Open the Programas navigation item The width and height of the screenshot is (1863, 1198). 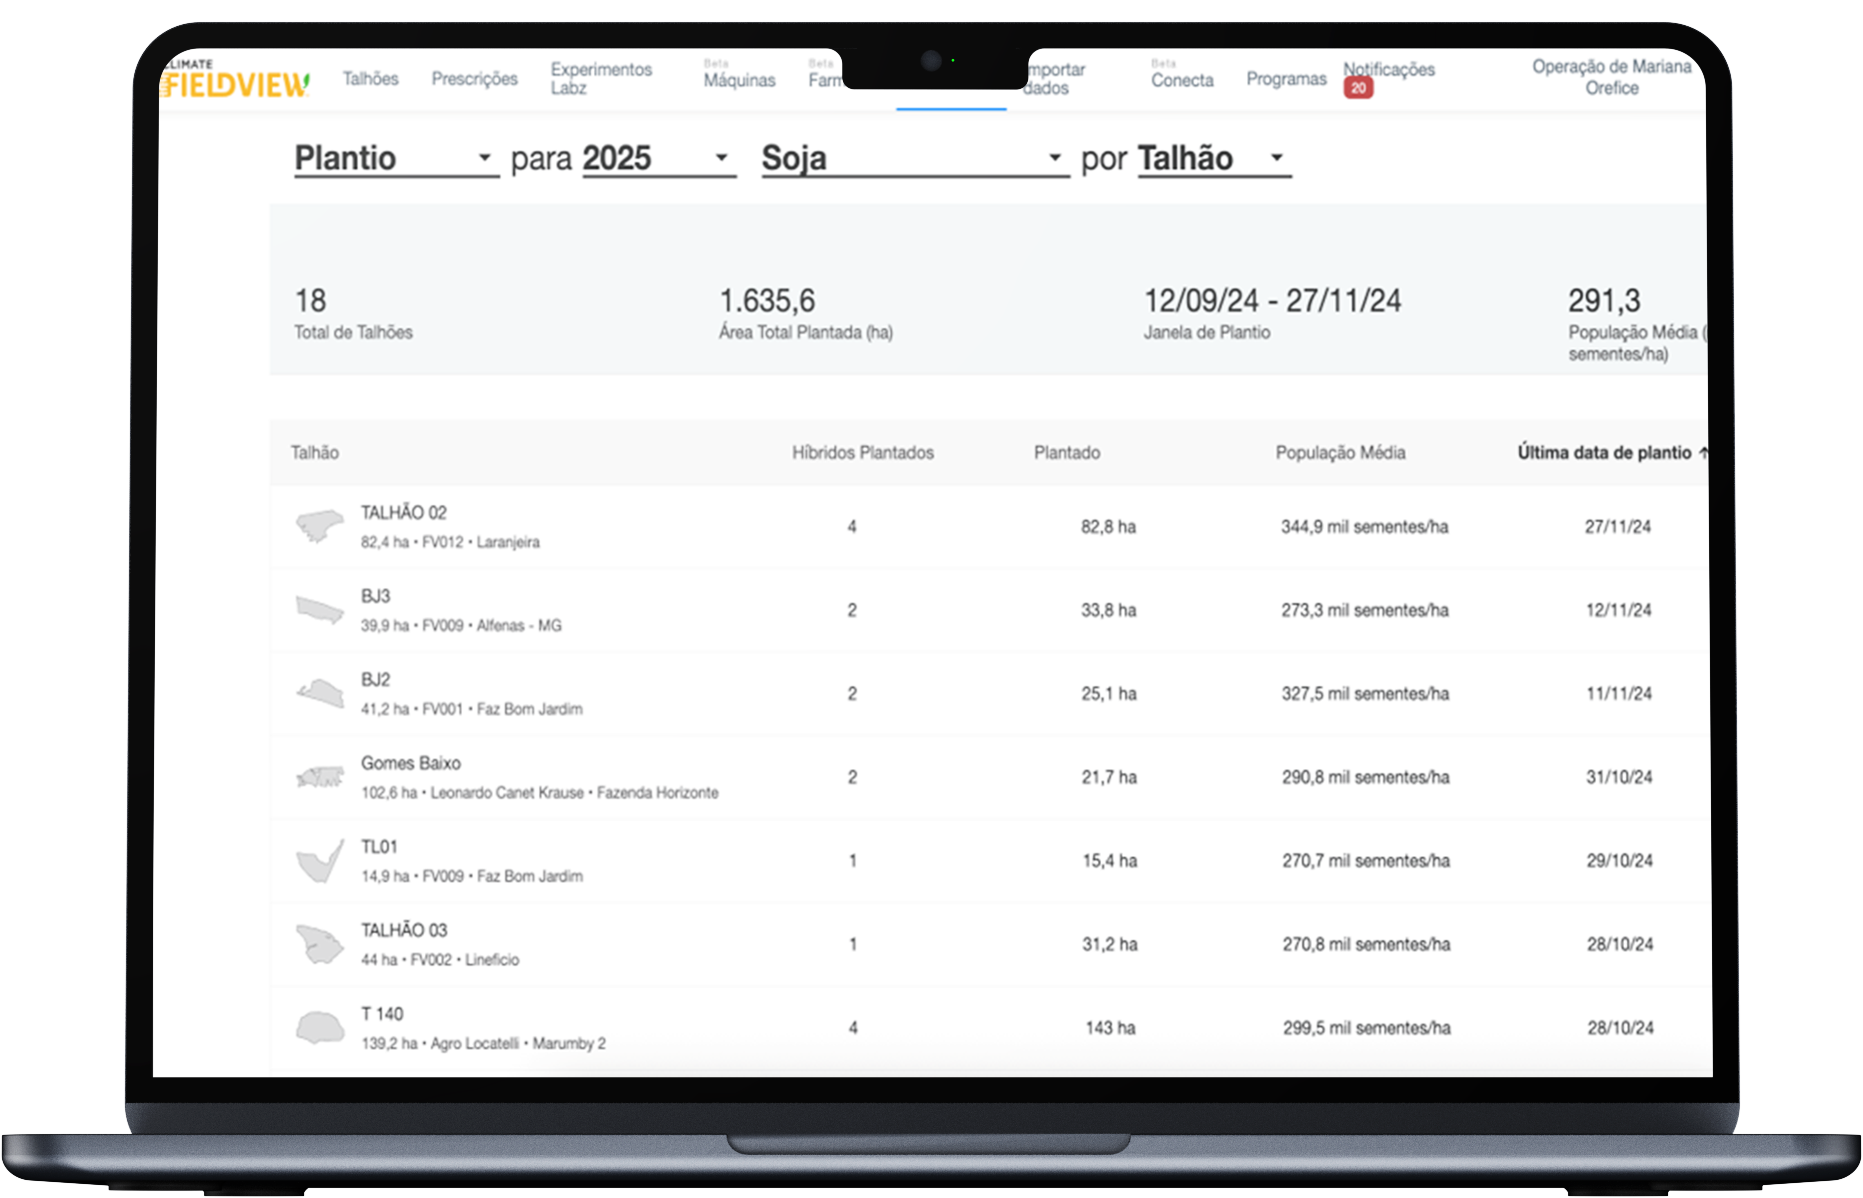(1286, 79)
